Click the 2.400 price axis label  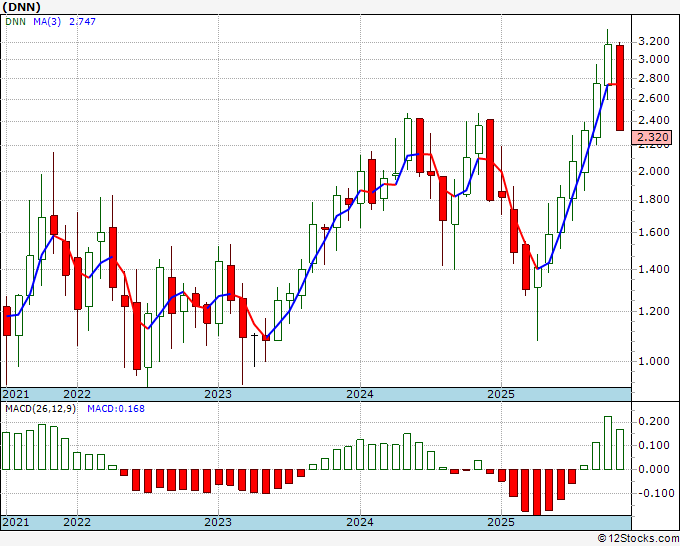(654, 121)
